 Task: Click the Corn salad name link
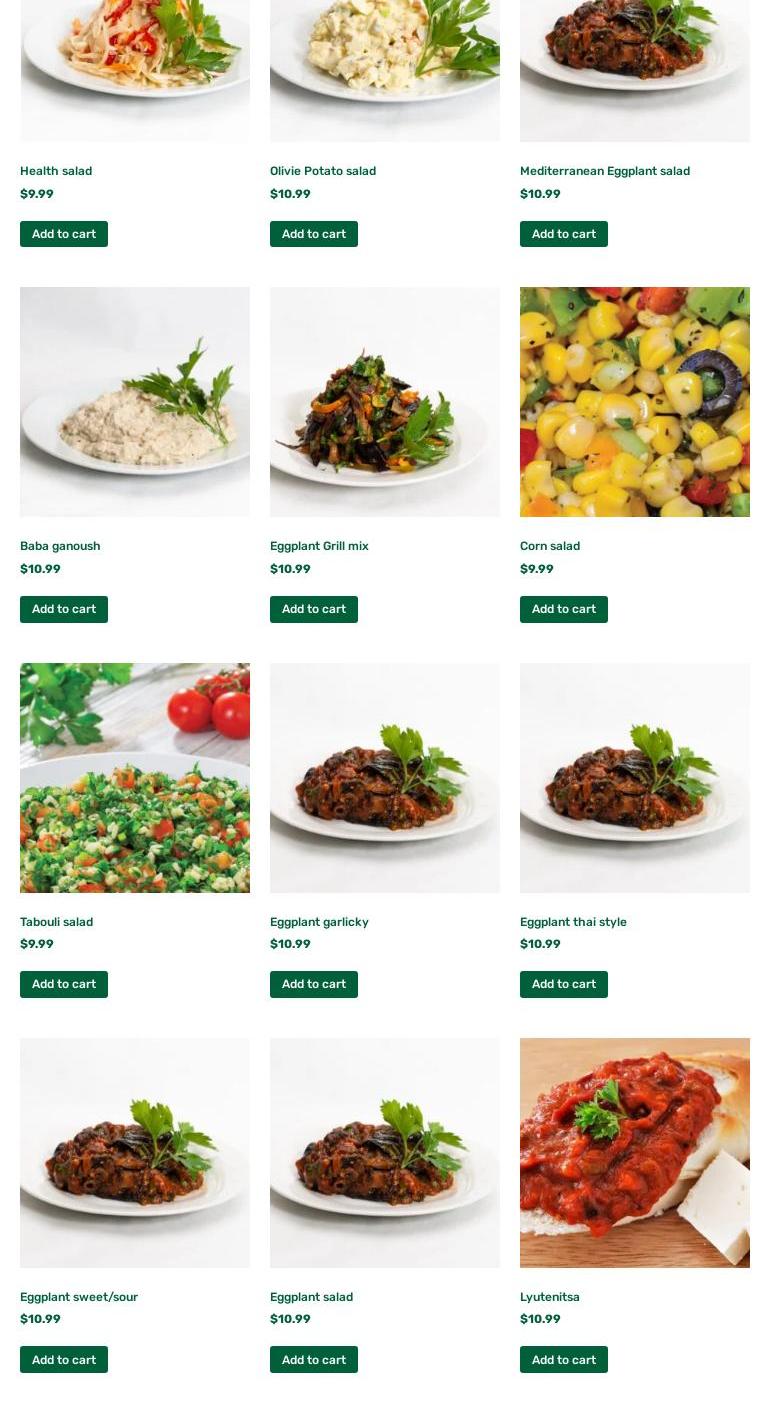pyautogui.click(x=550, y=546)
